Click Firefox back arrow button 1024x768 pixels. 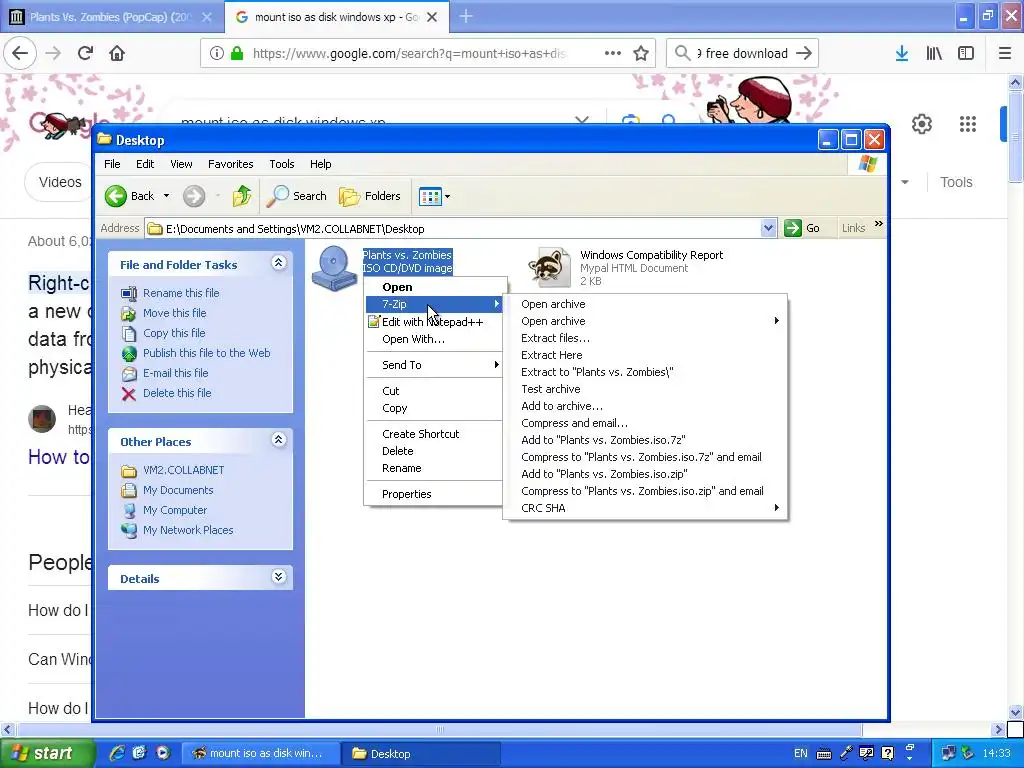(x=20, y=53)
